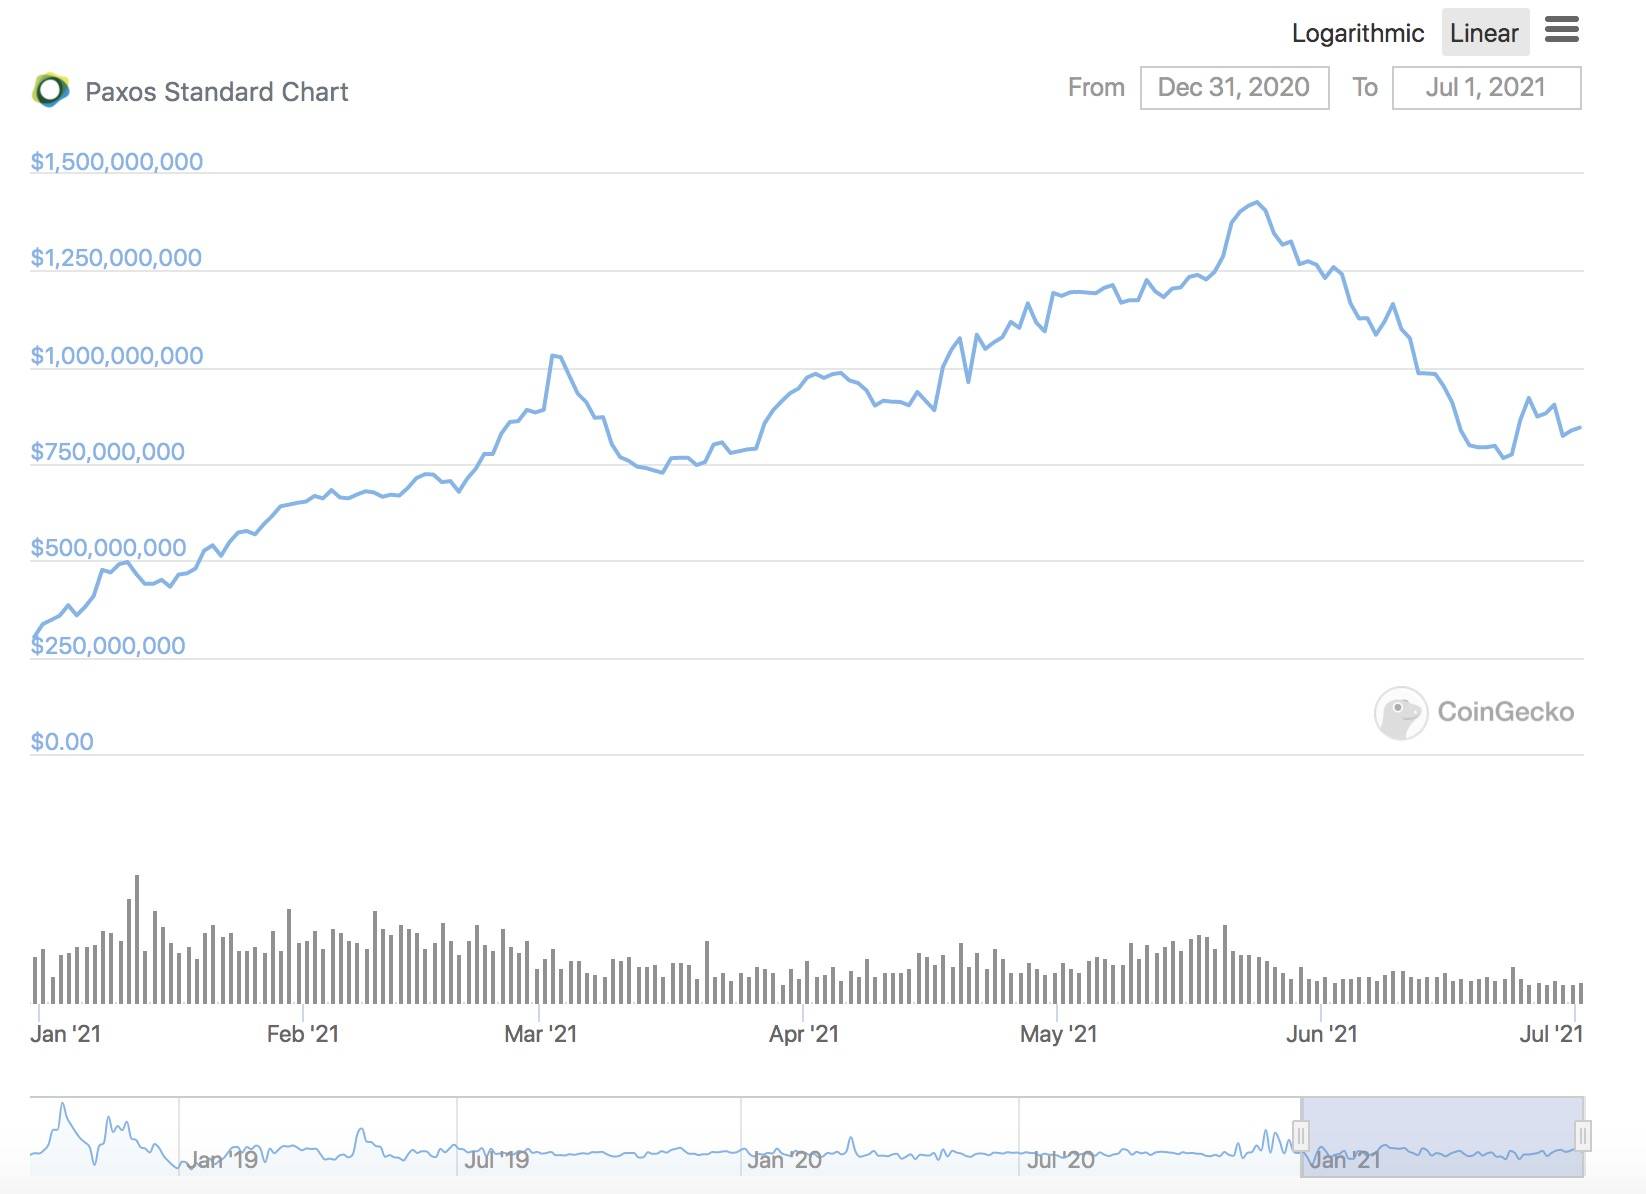Click the Jan '19 navigator timeline area

tap(222, 1160)
